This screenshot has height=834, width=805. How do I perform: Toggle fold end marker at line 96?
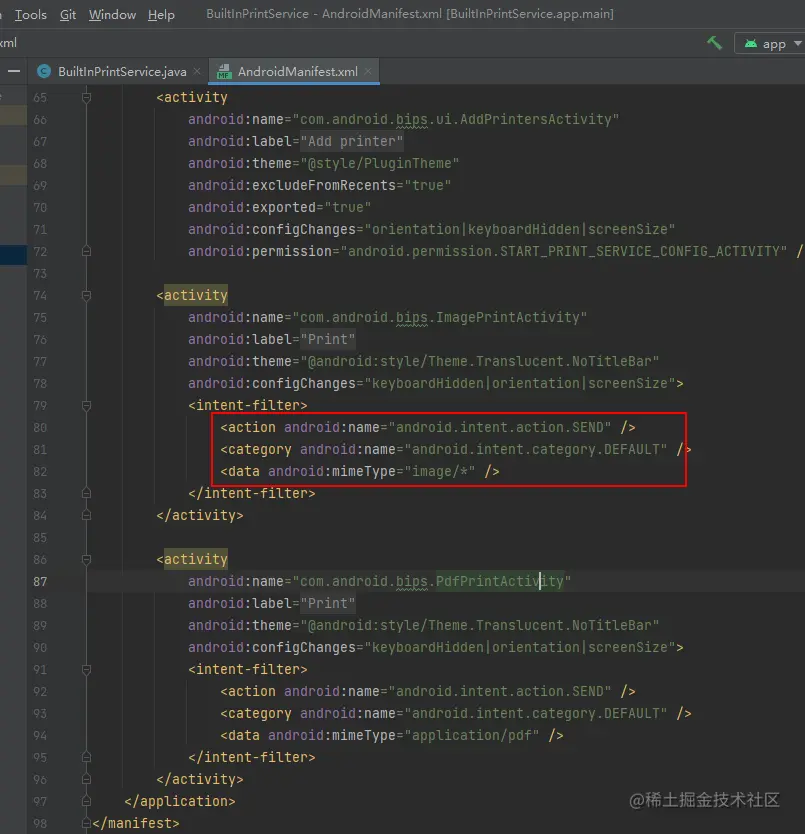(86, 779)
